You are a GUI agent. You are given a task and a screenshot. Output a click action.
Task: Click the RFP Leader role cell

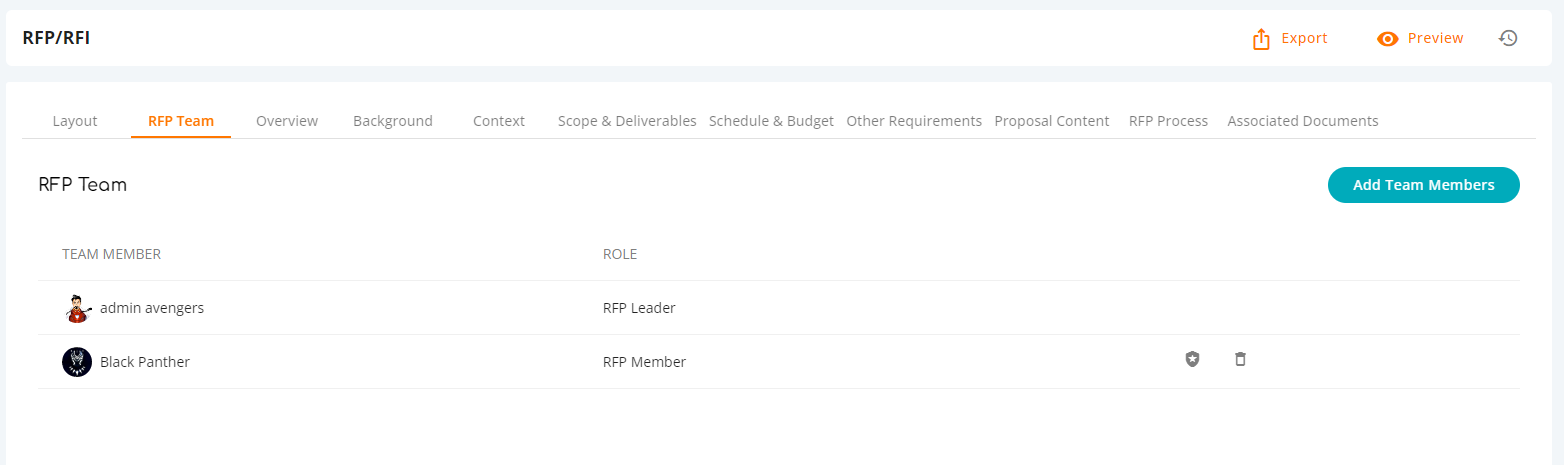639,308
